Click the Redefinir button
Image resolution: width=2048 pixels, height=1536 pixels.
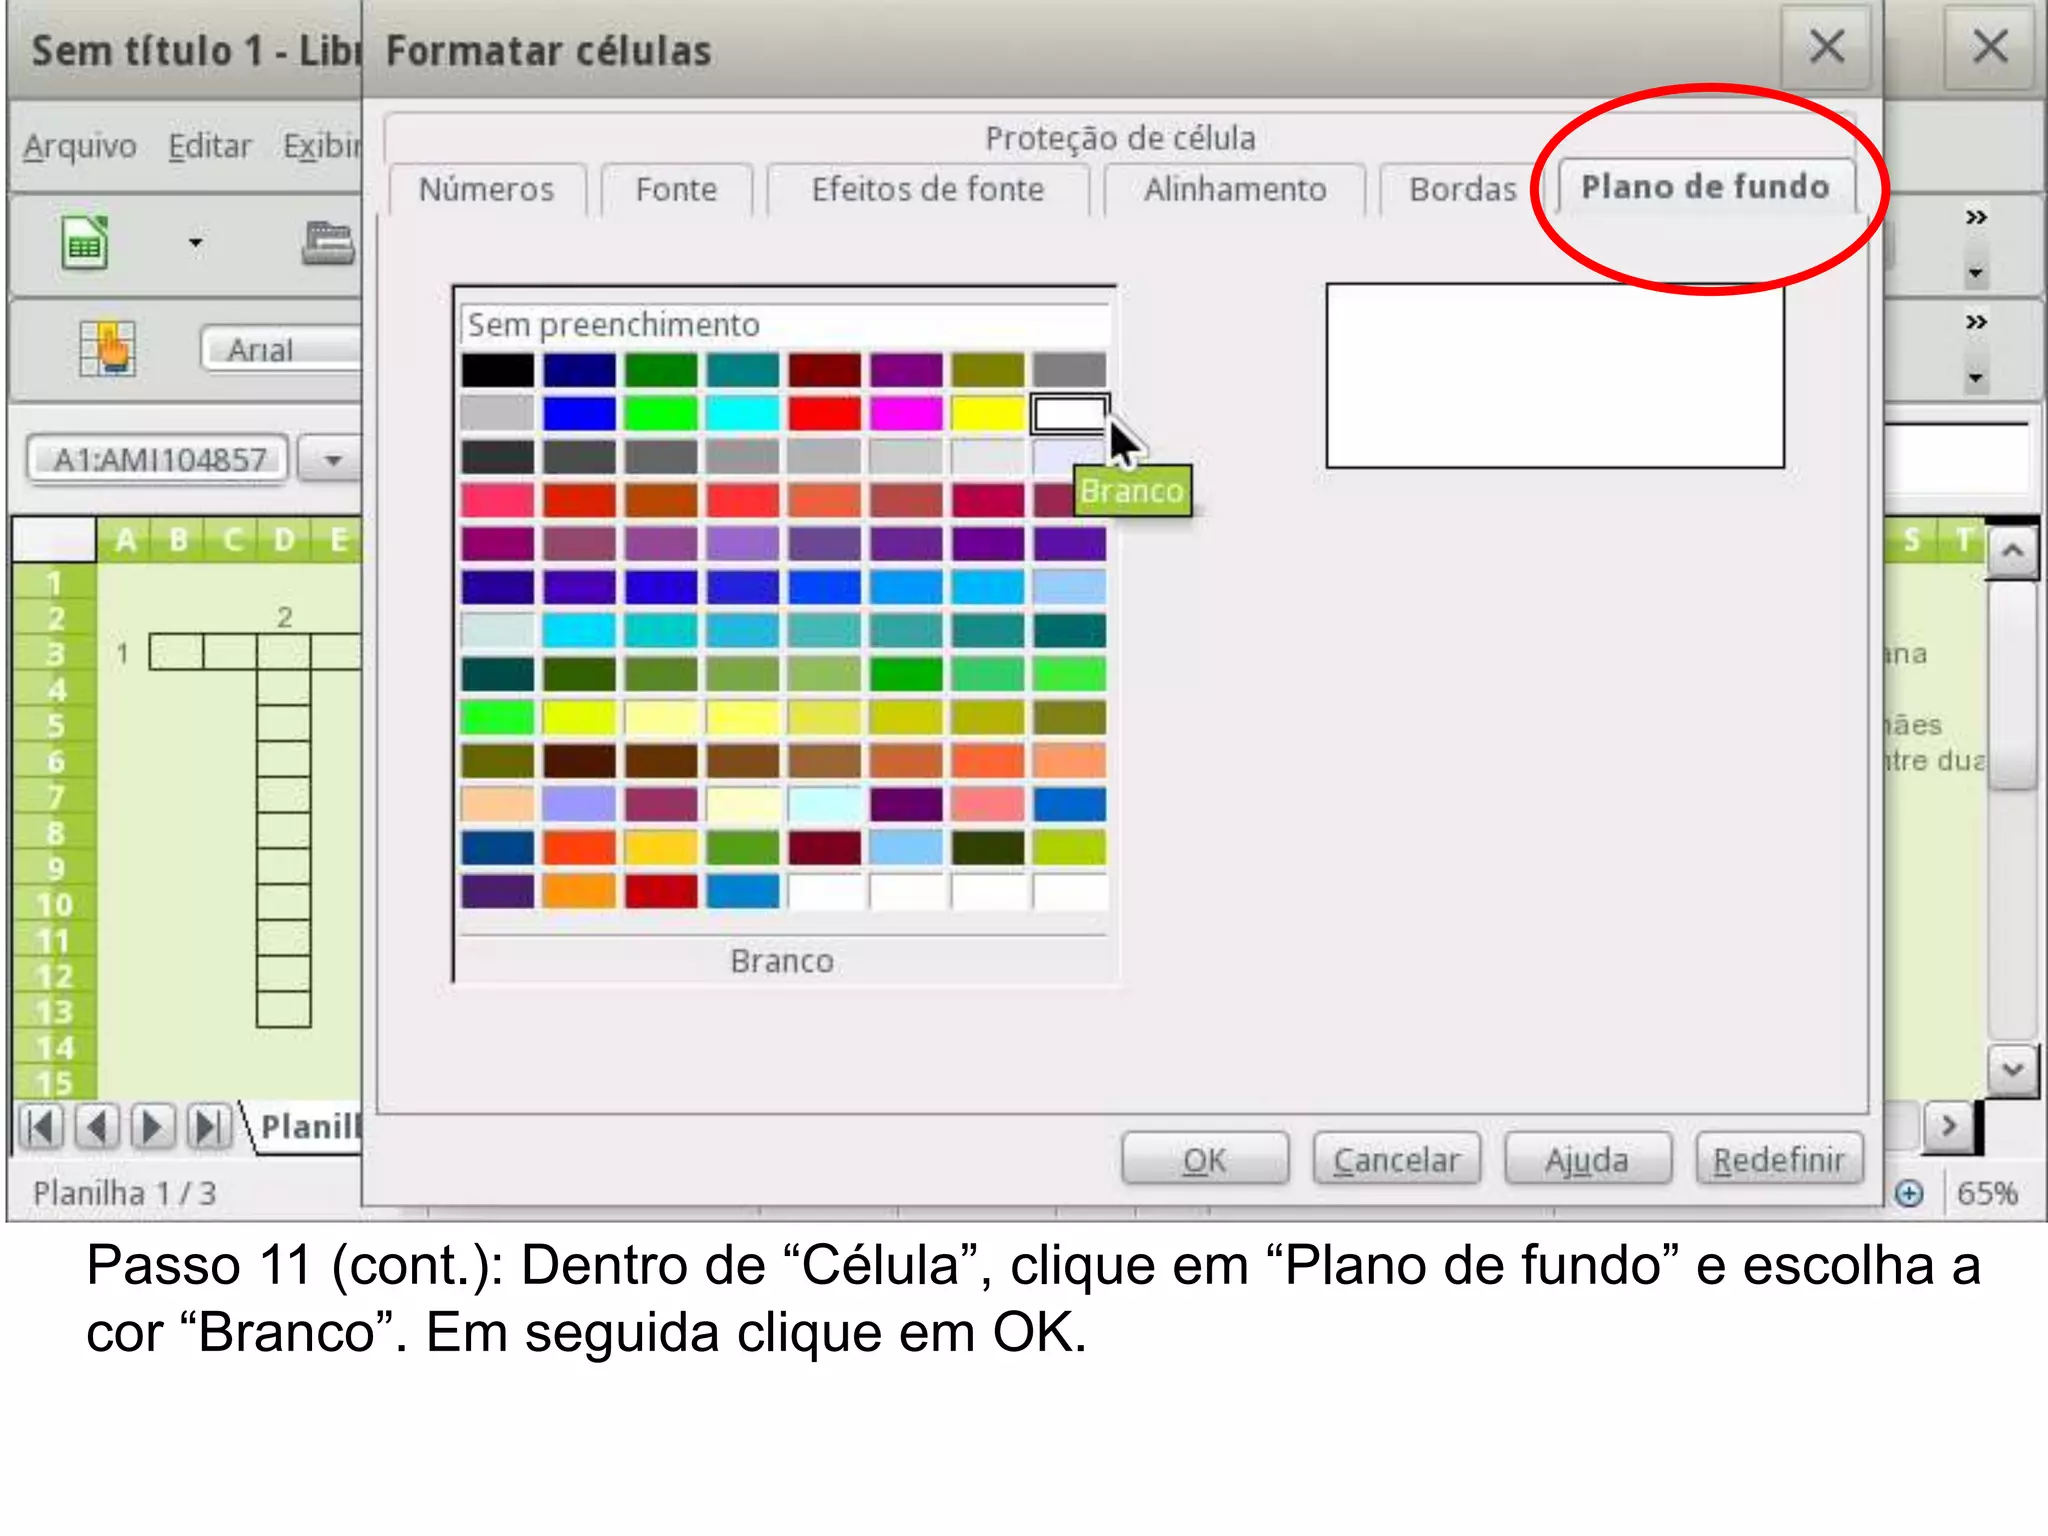tap(1779, 1160)
